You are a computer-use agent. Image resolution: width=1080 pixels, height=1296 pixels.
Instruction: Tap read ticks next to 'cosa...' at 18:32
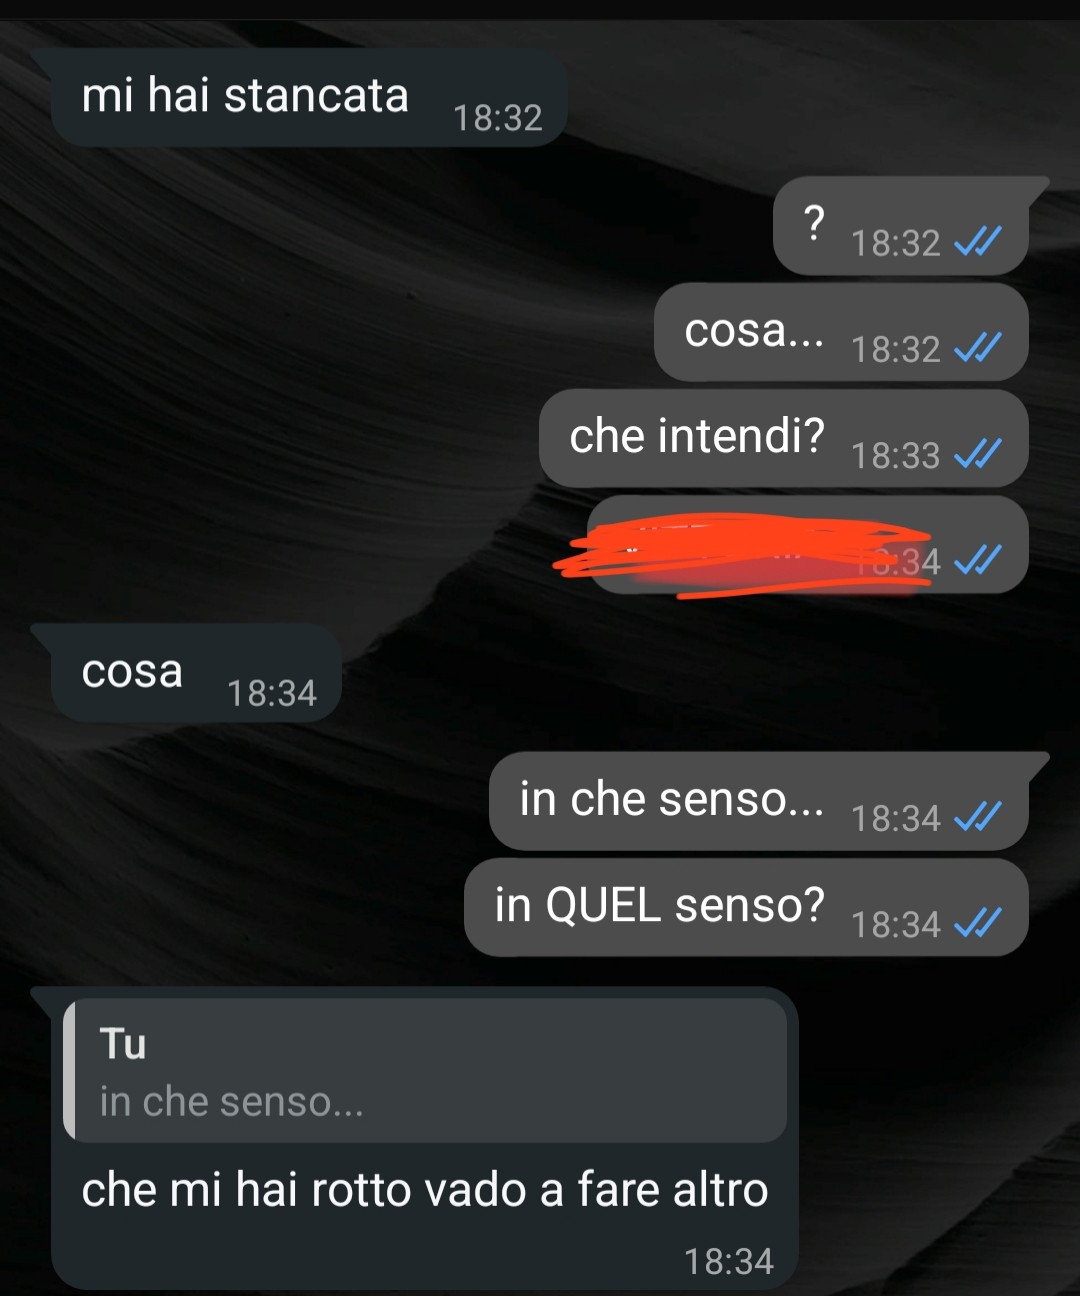pyautogui.click(x=977, y=347)
